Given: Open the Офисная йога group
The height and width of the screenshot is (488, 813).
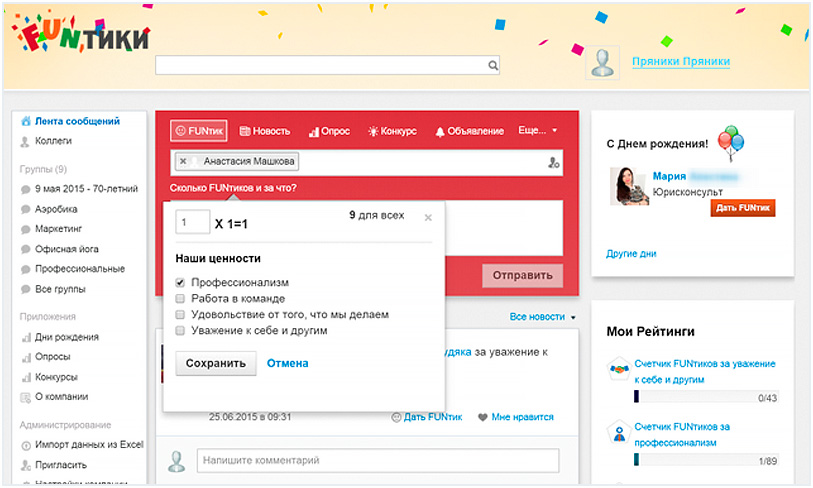Looking at the screenshot, I should (66, 249).
